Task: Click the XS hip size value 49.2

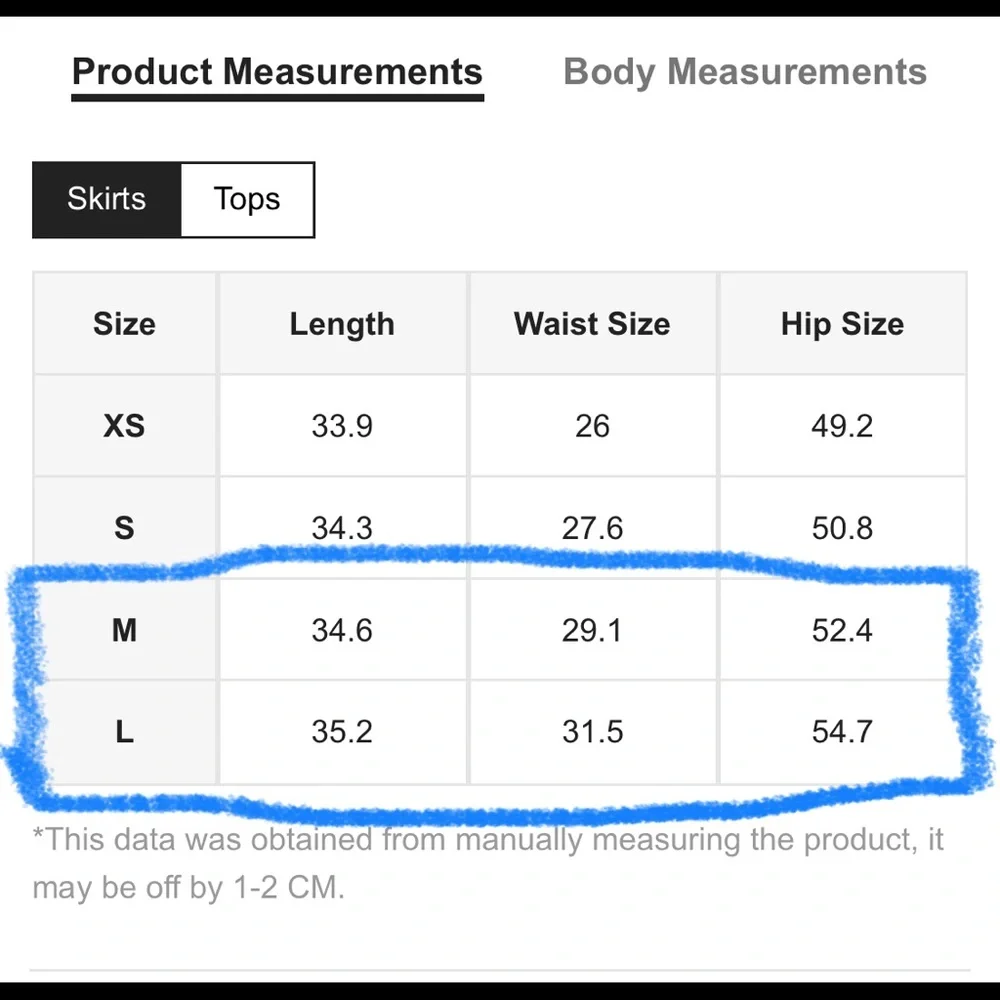Action: (842, 426)
